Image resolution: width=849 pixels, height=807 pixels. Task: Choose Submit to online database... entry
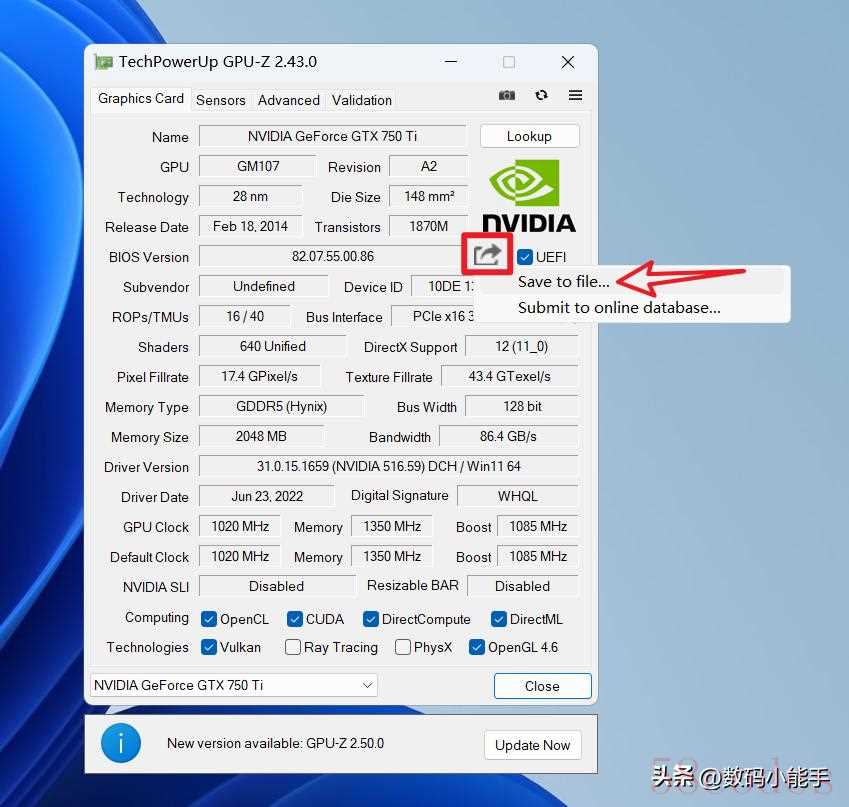[x=632, y=308]
